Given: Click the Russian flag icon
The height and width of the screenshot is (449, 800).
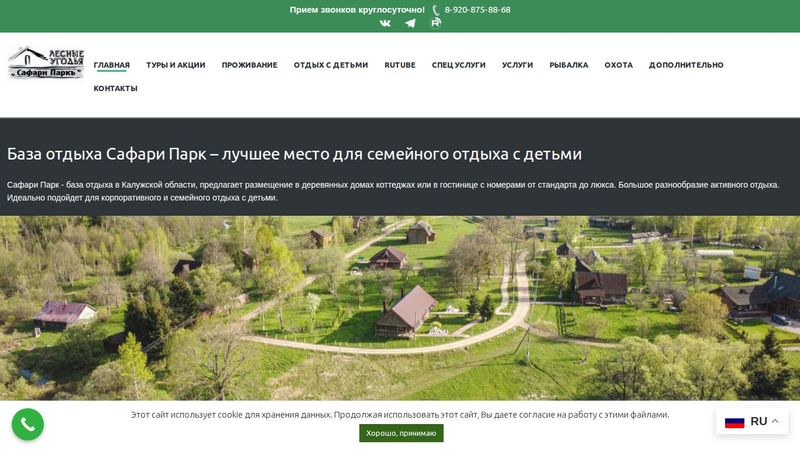Looking at the screenshot, I should [735, 421].
